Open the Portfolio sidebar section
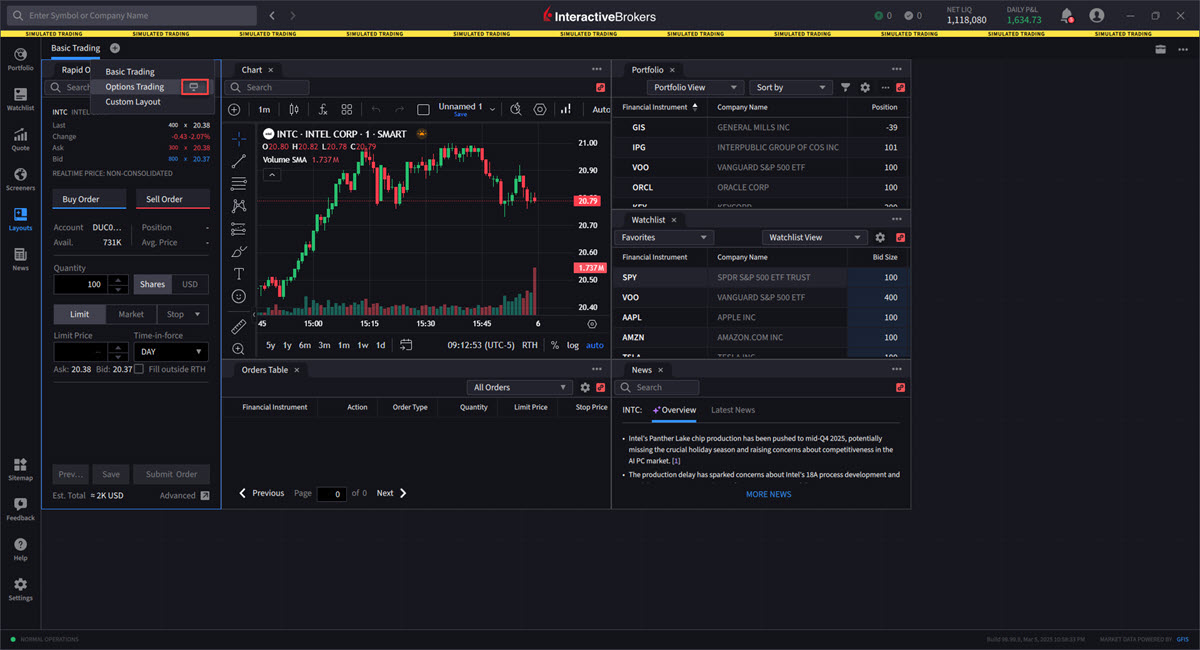 pos(20,59)
